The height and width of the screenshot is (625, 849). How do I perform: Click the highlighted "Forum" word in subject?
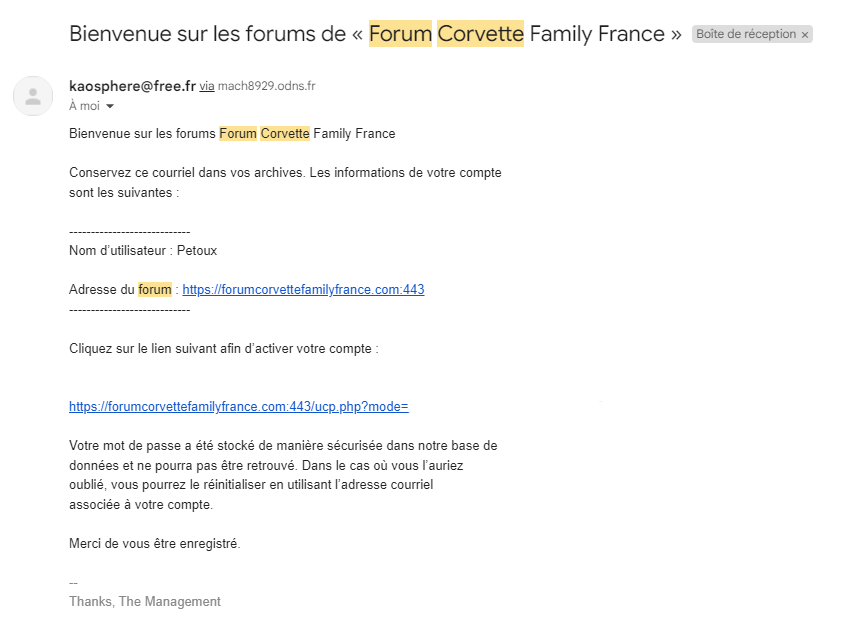pyautogui.click(x=400, y=33)
